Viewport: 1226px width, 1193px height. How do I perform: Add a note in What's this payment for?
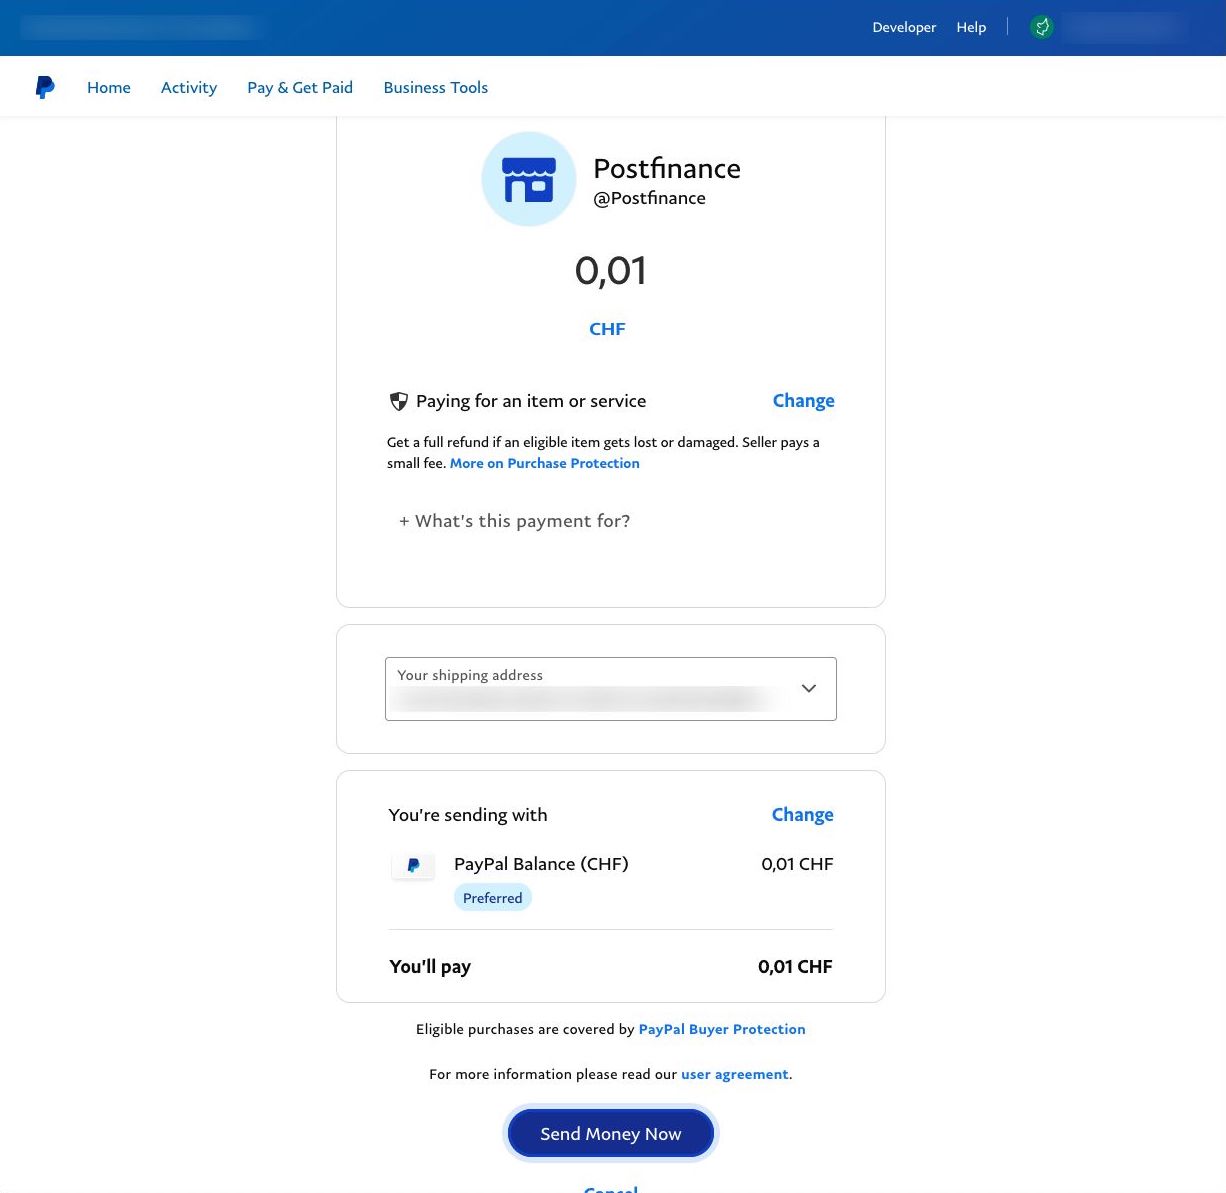(514, 521)
